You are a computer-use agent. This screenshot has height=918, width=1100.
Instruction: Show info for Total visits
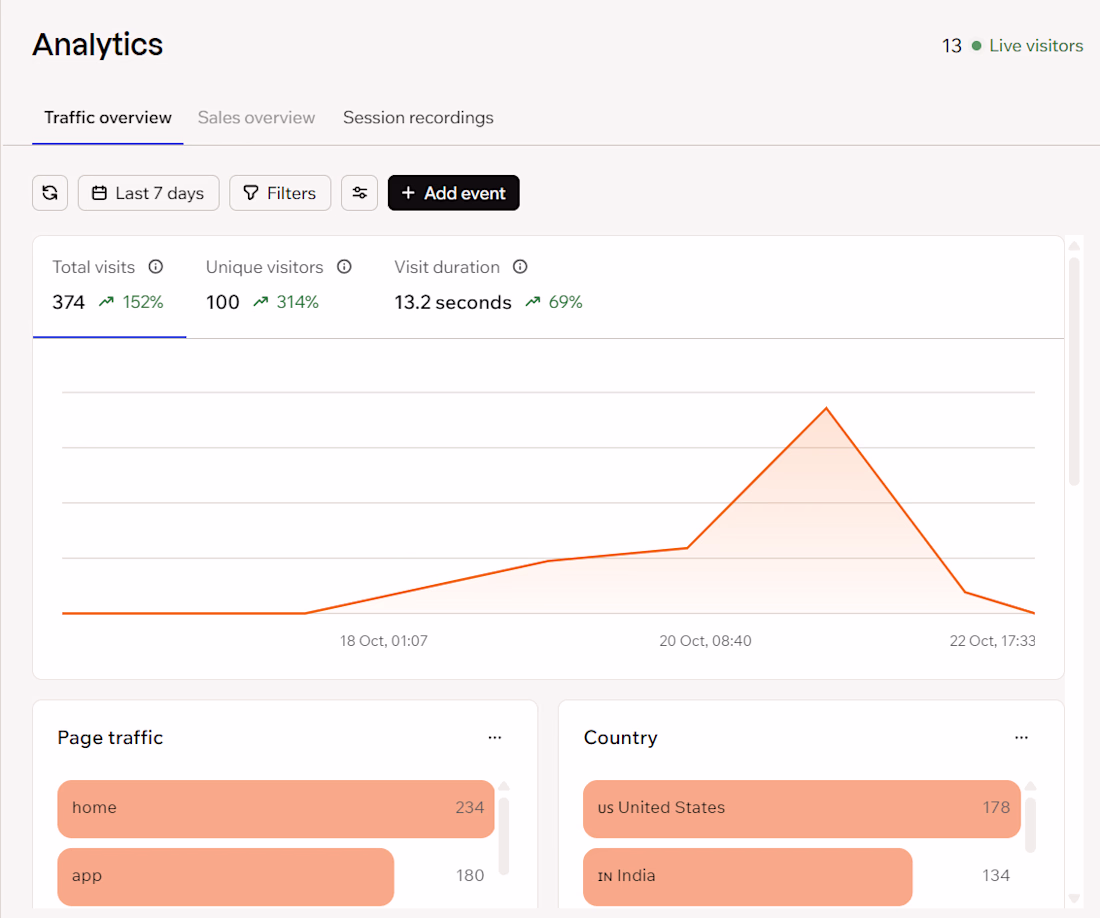(x=156, y=266)
